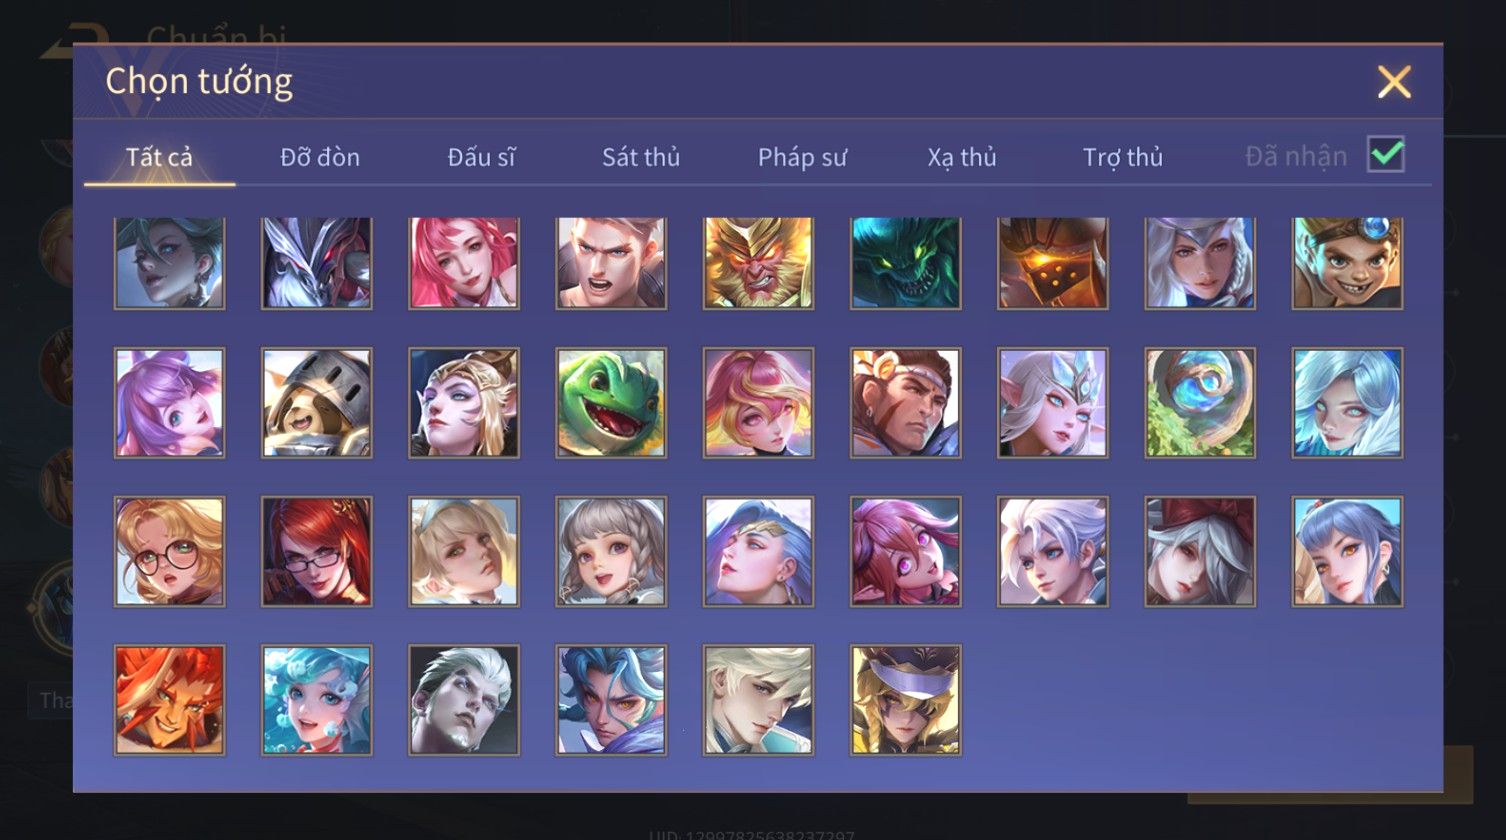Close the Chọn tướng dialog
This screenshot has height=840, width=1506.
pos(1394,81)
